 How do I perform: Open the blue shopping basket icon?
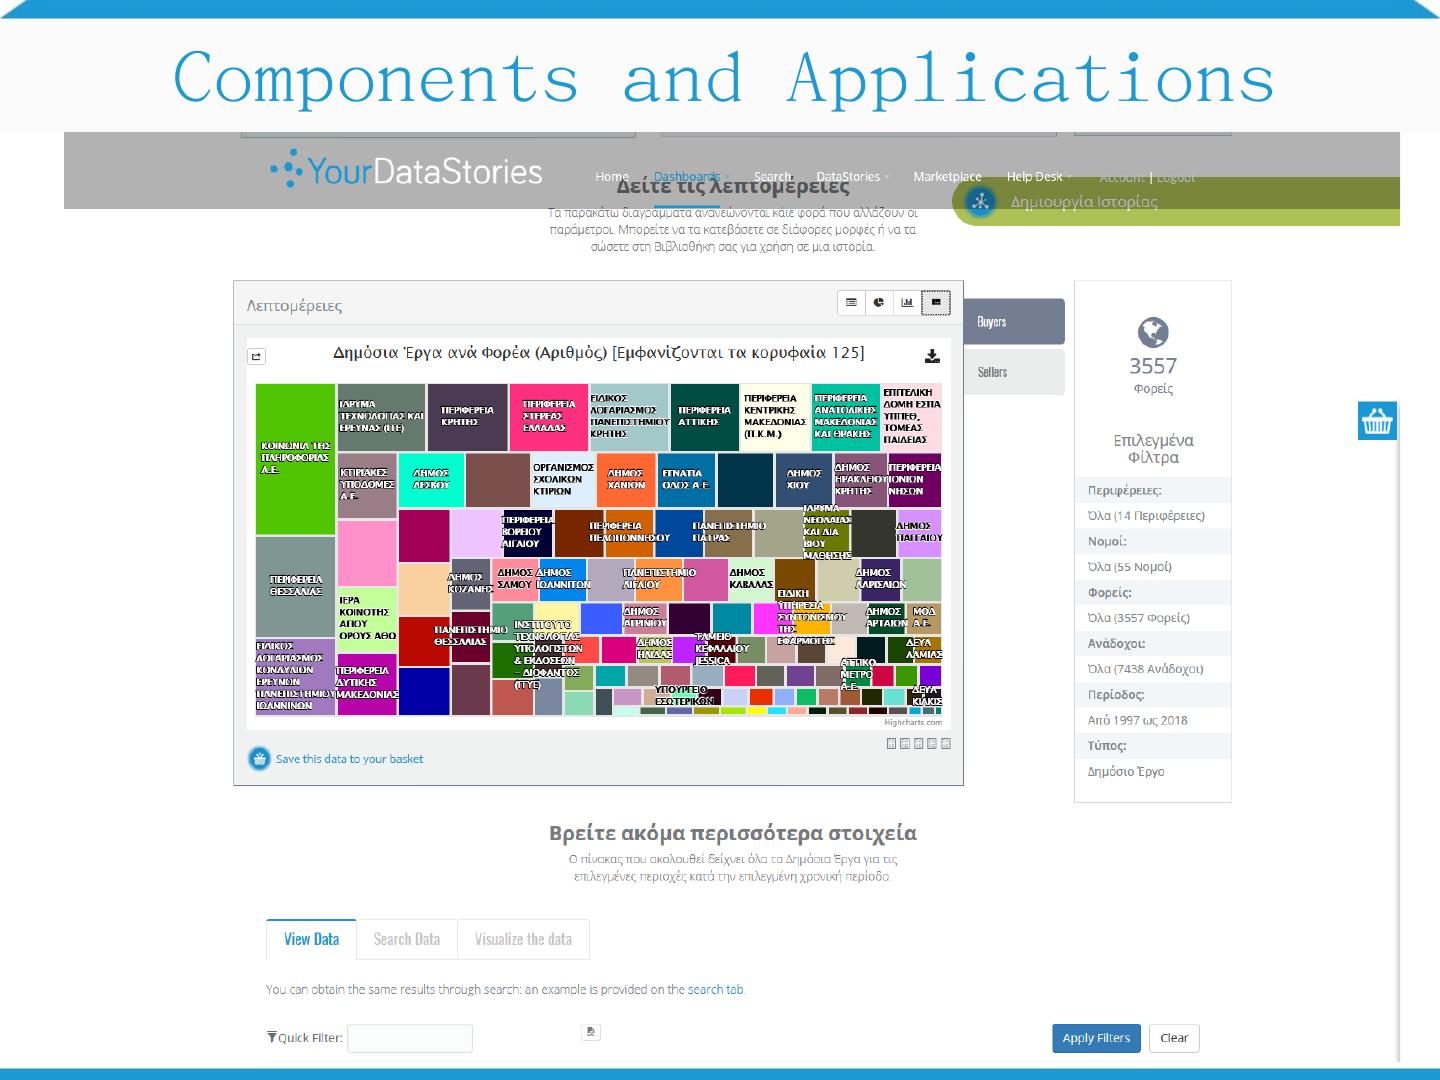coord(1377,421)
